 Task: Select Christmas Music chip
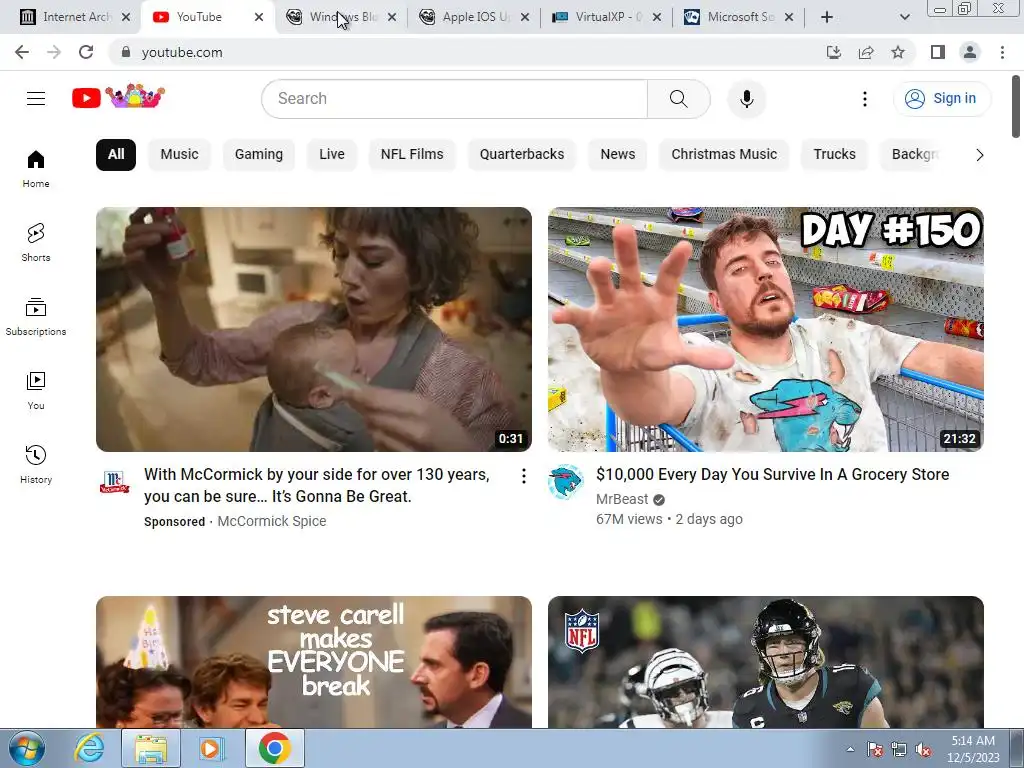724,155
